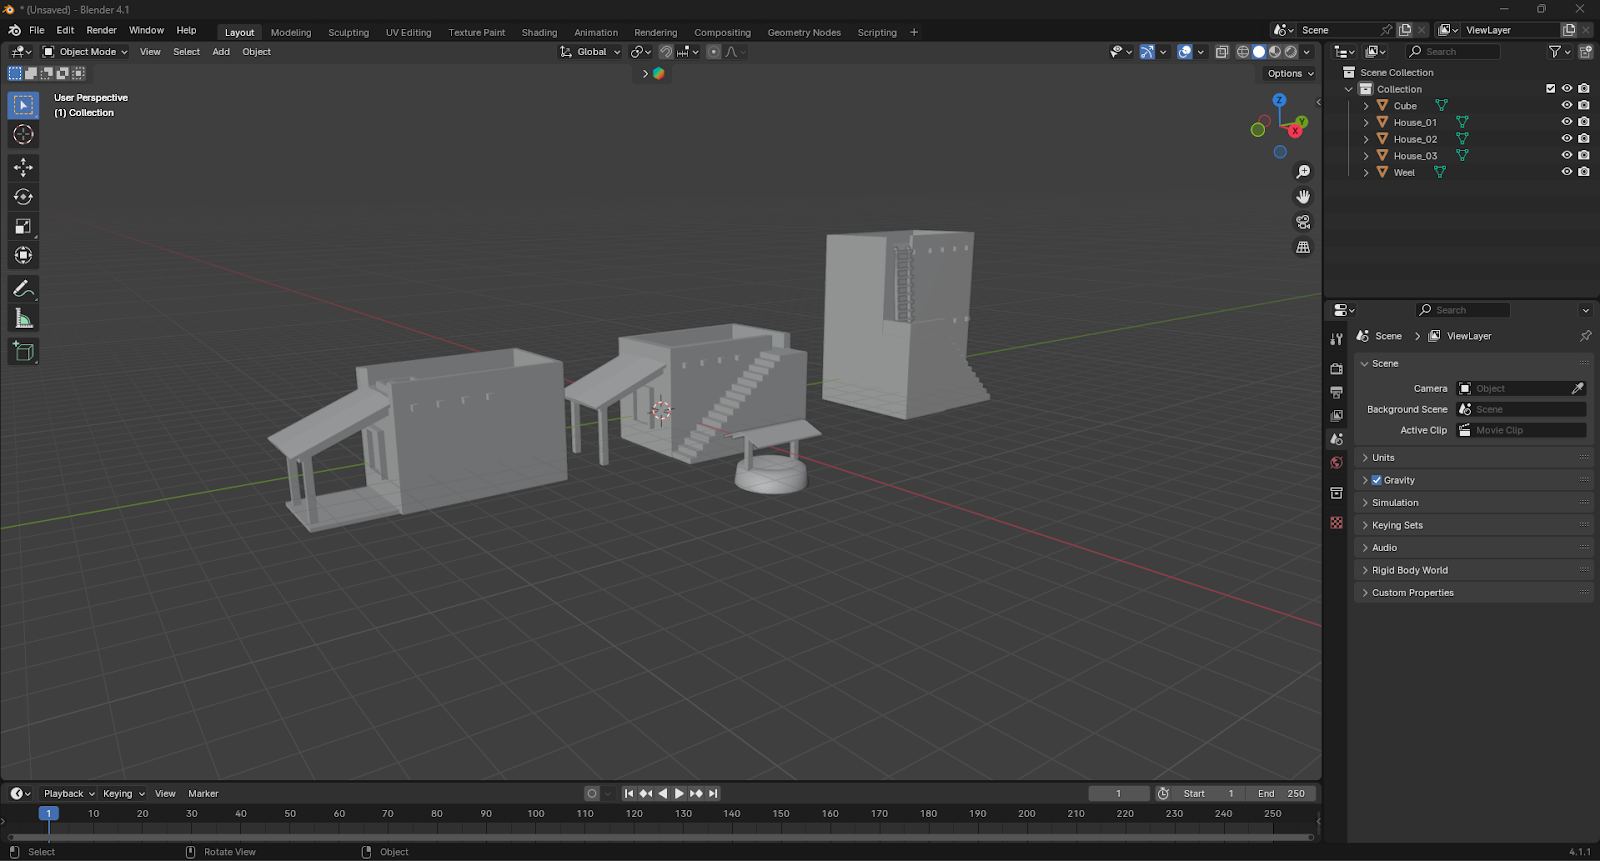The image size is (1600, 861).
Task: Choose the Move tool
Action: [x=23, y=168]
